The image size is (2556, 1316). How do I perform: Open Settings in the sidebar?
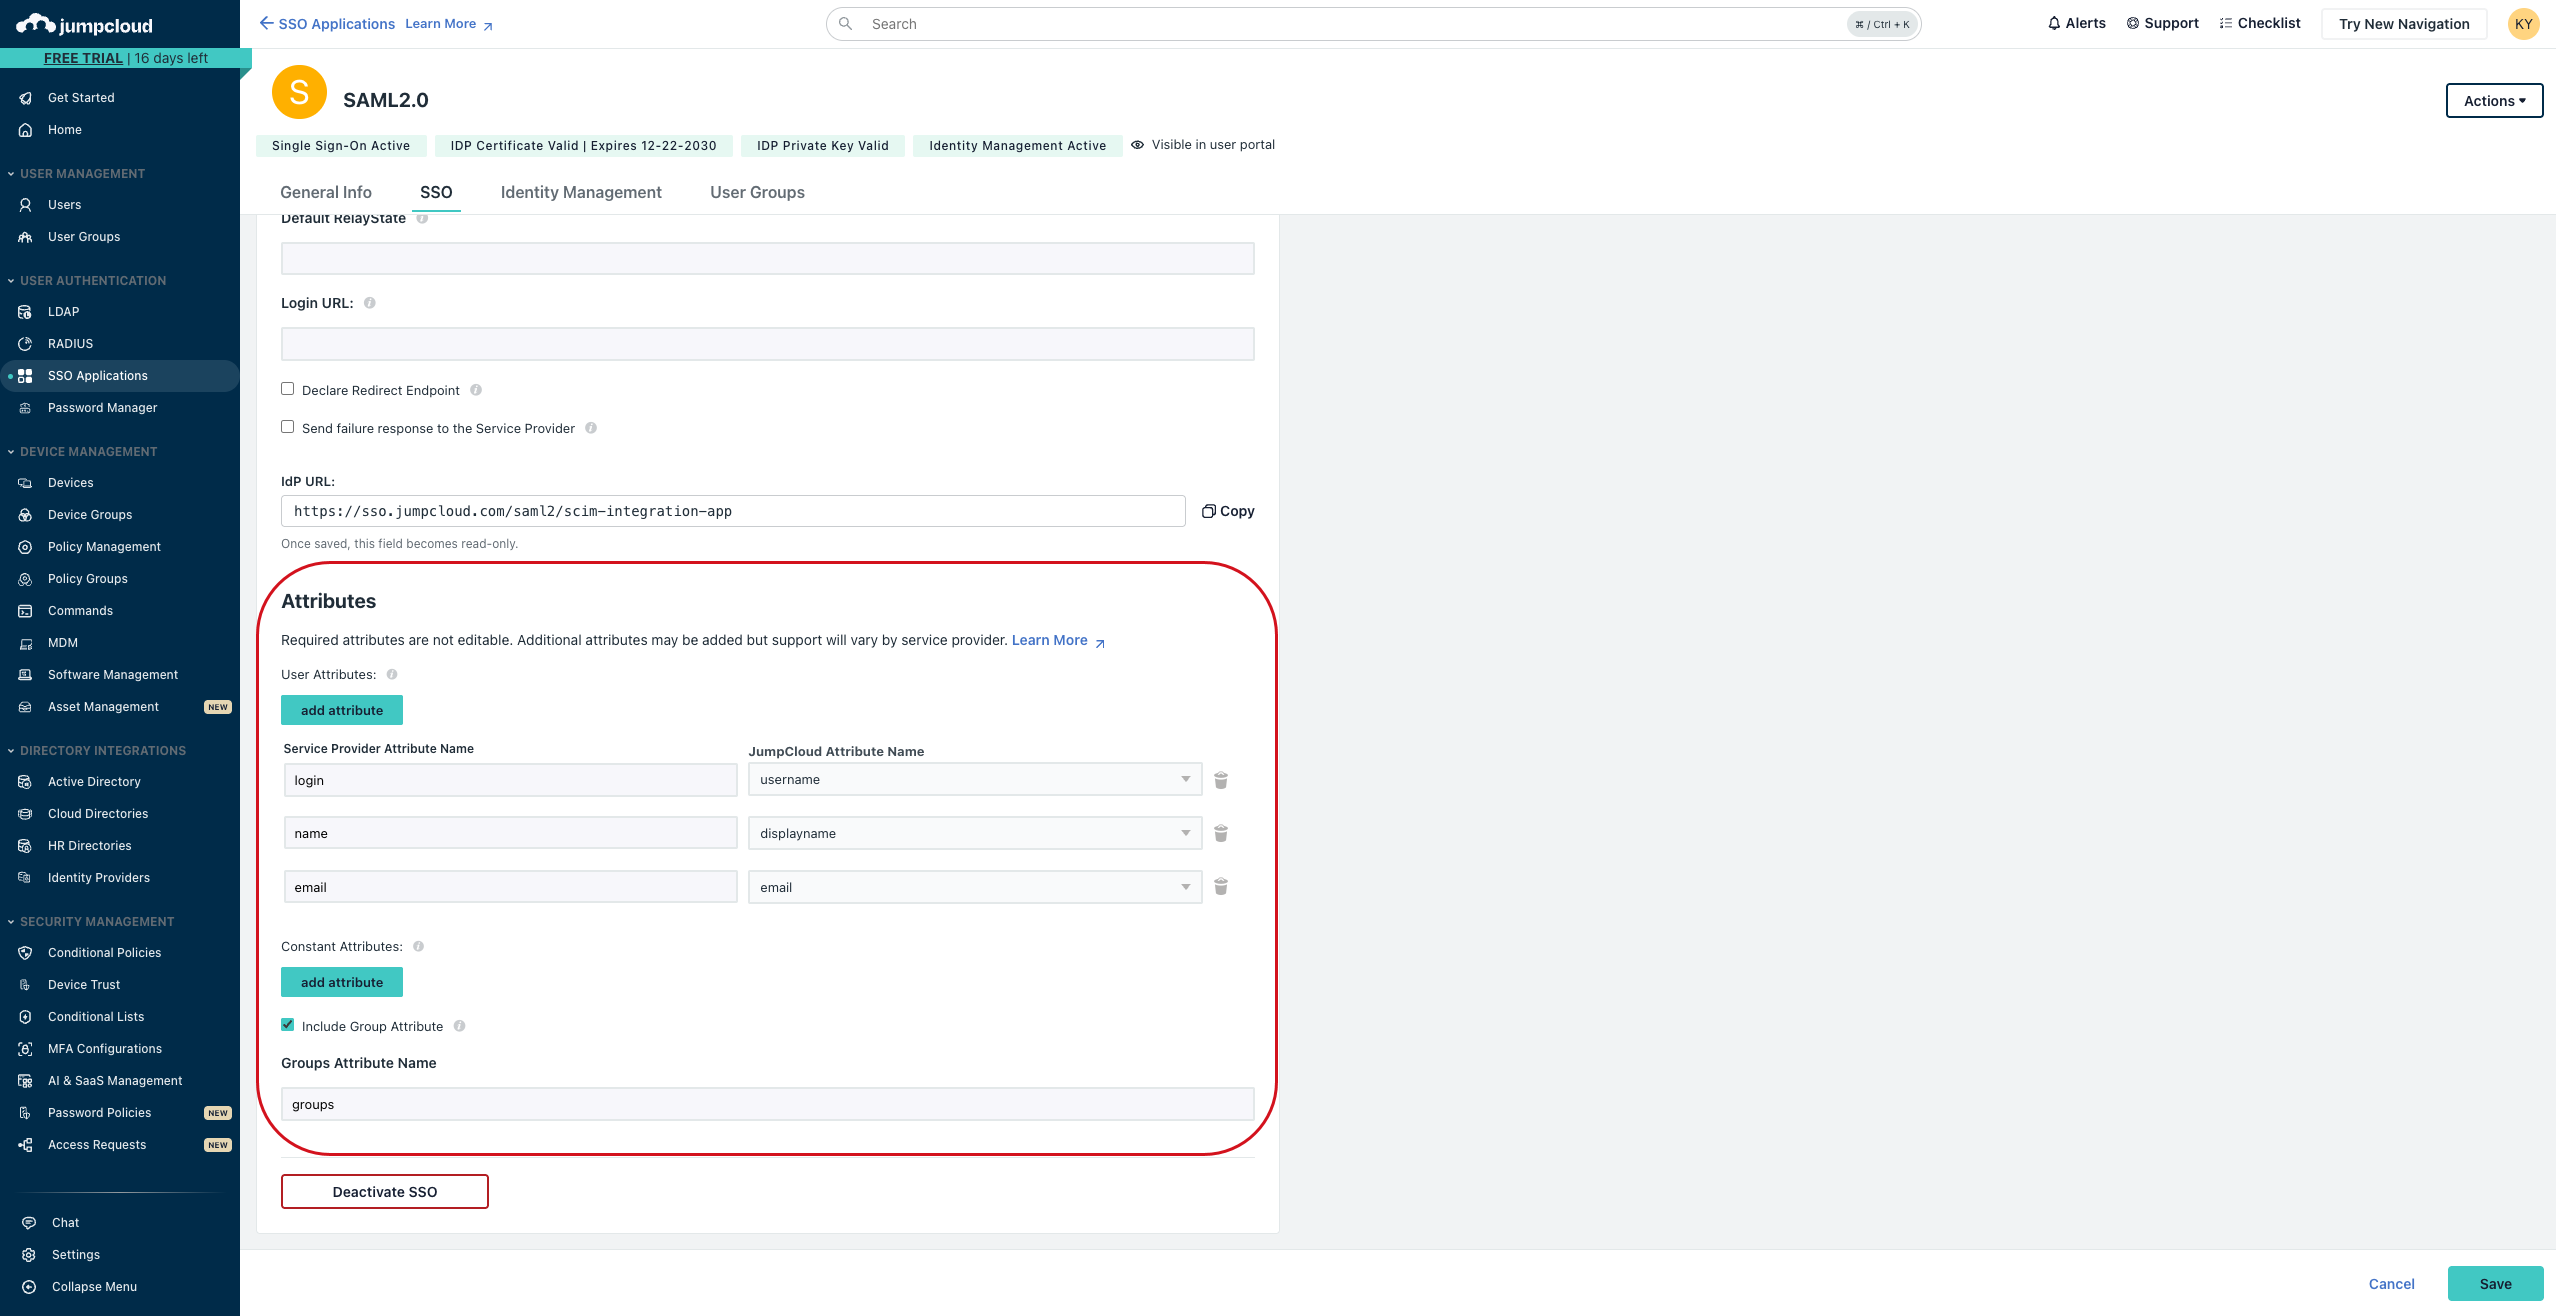click(x=76, y=1254)
